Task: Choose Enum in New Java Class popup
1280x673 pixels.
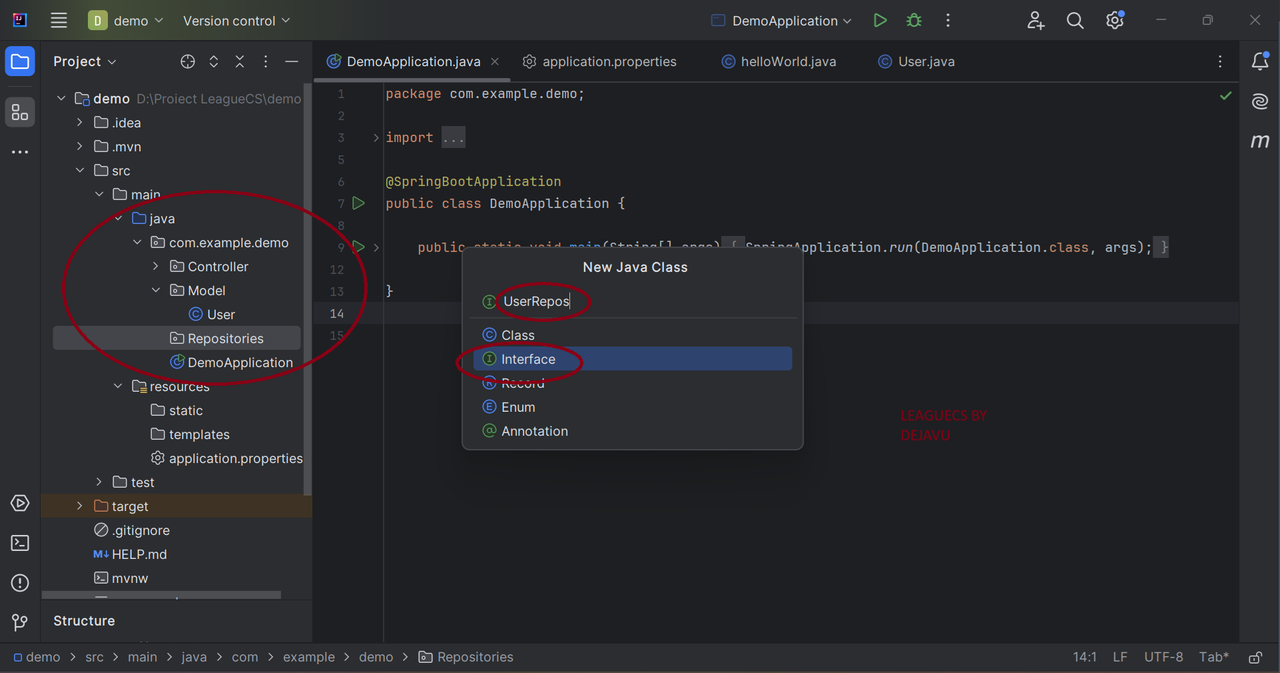Action: pos(632,407)
